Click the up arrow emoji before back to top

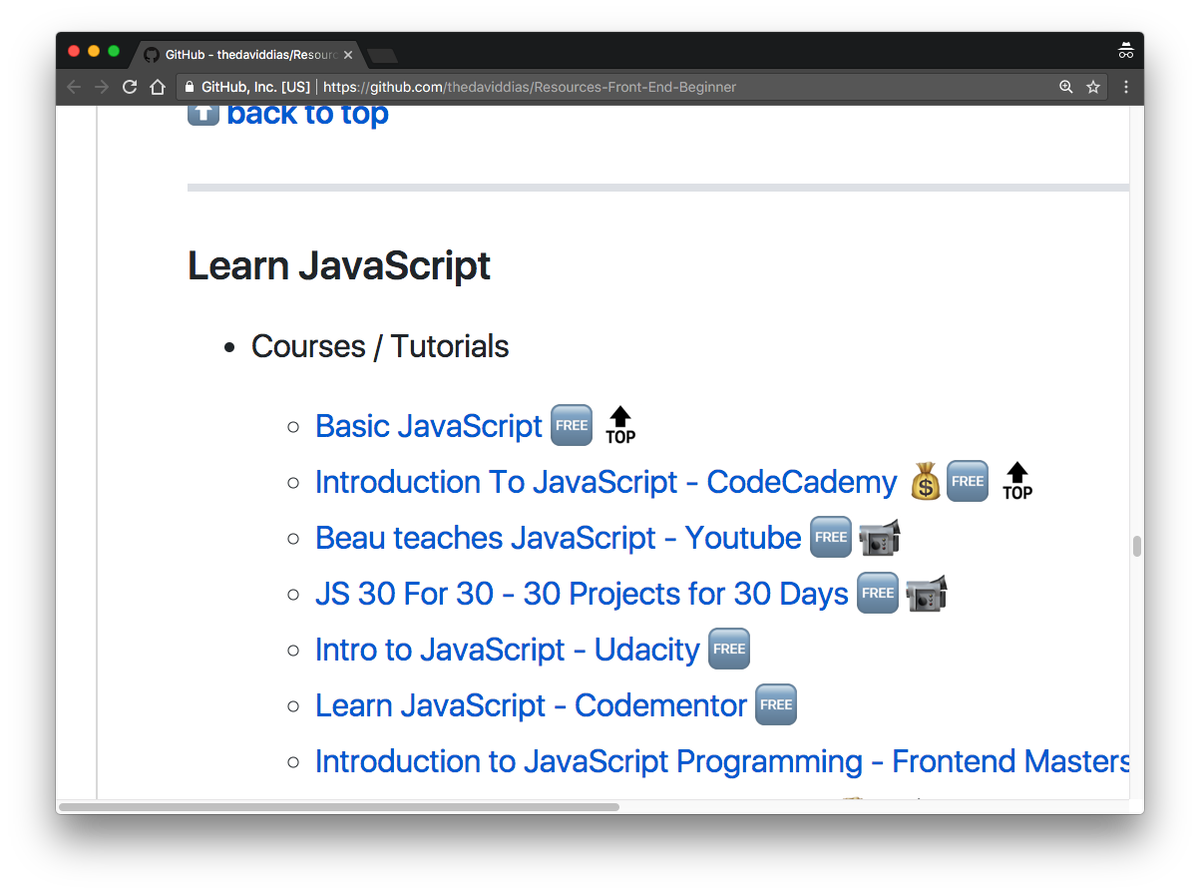203,113
